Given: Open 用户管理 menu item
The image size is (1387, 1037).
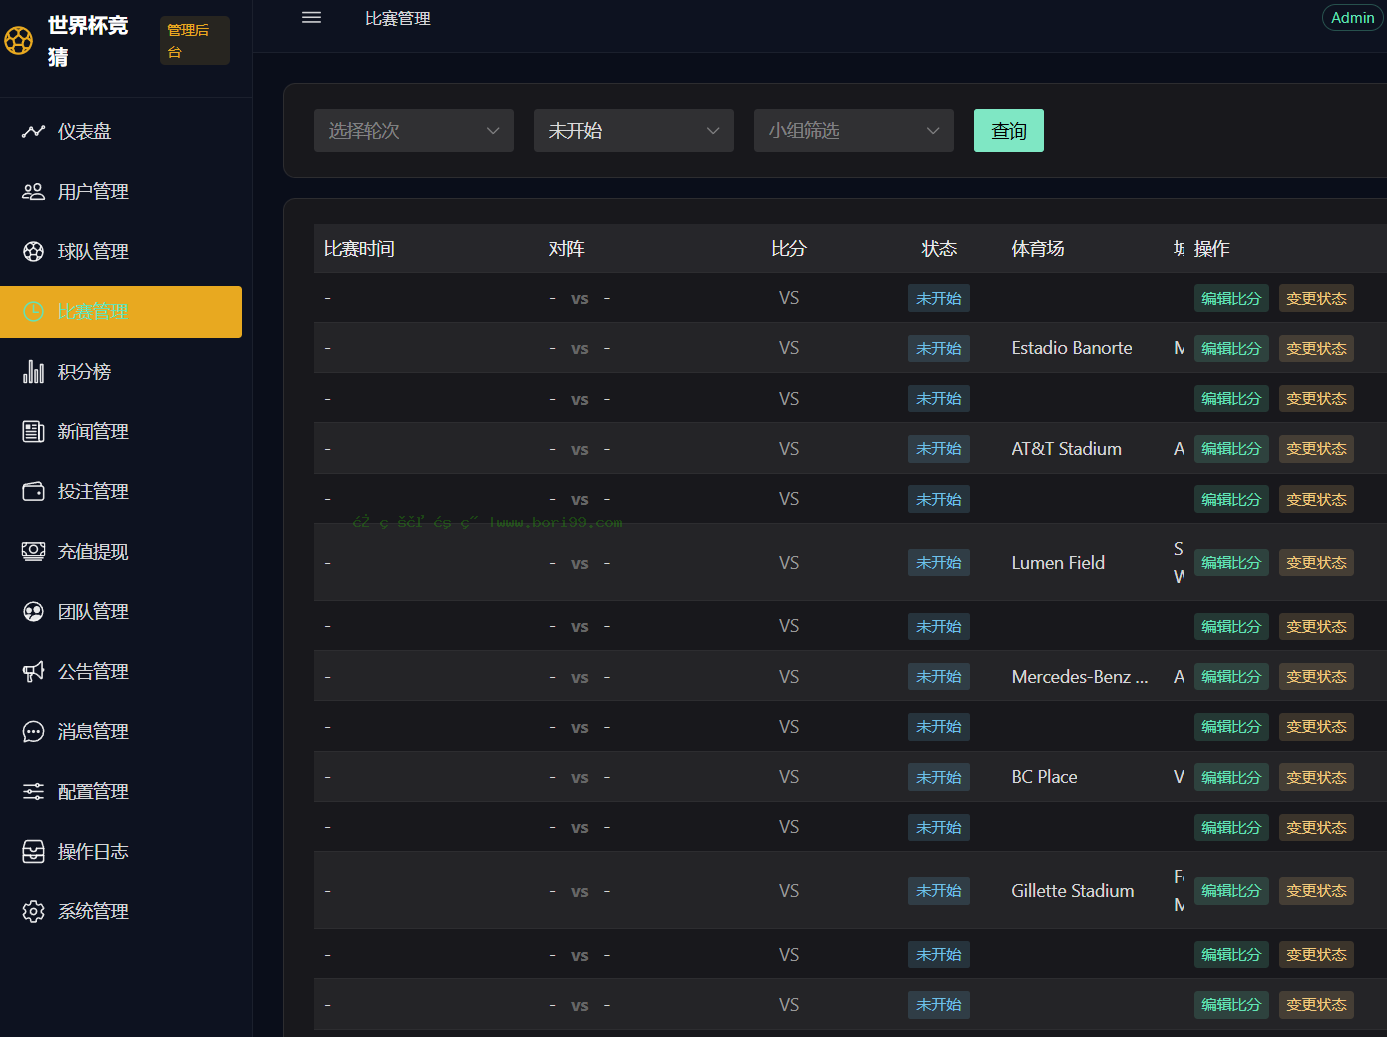Looking at the screenshot, I should [121, 191].
